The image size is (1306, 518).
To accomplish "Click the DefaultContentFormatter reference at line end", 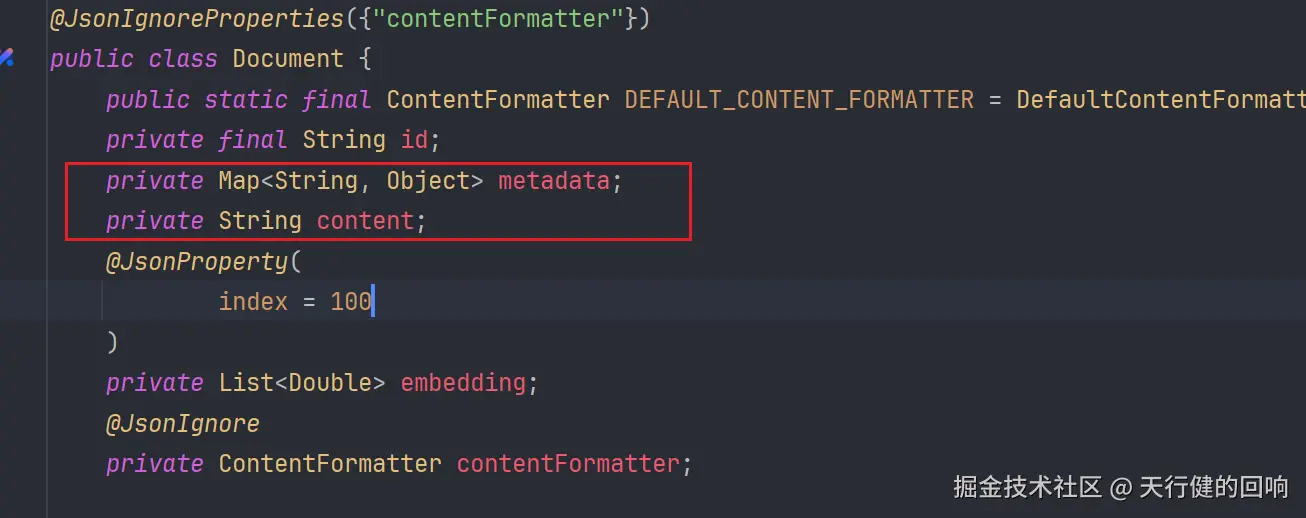I will point(1161,100).
